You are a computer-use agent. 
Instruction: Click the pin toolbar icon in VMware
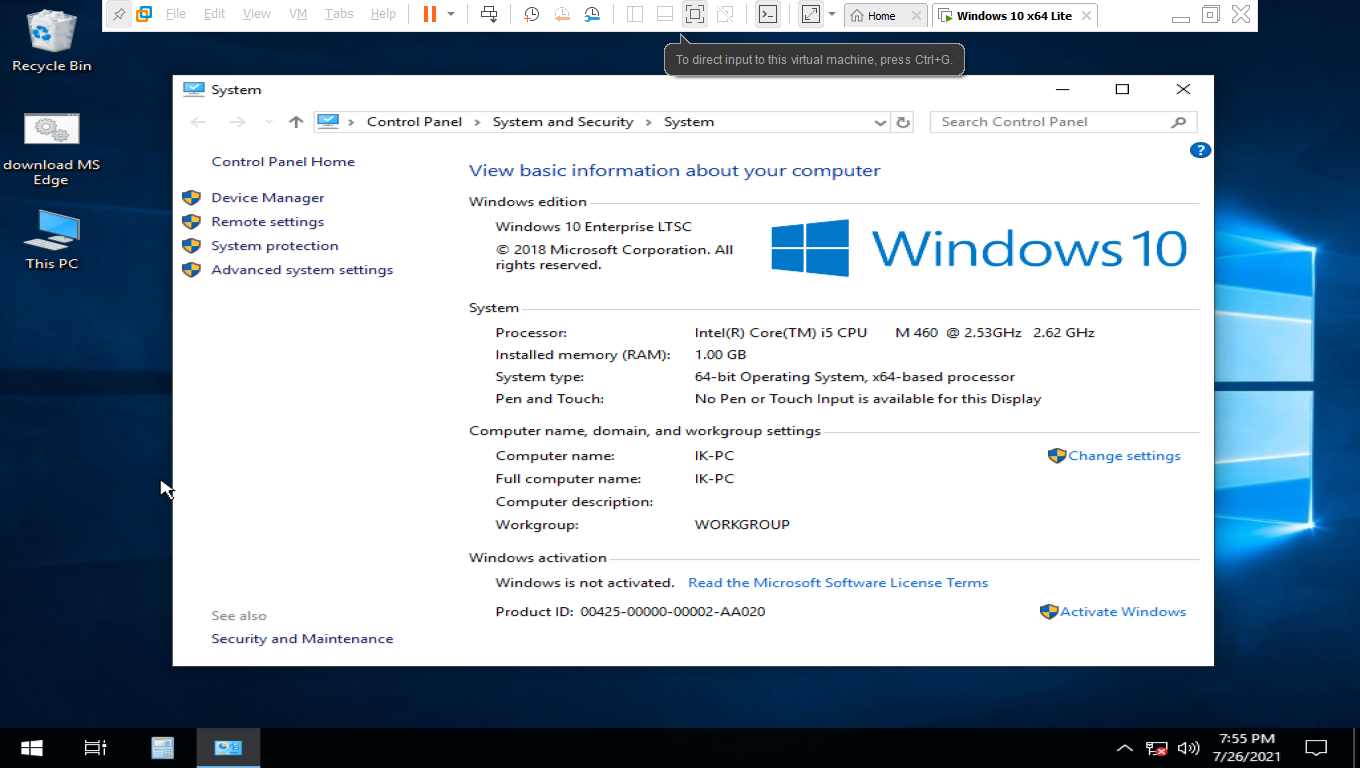point(119,15)
